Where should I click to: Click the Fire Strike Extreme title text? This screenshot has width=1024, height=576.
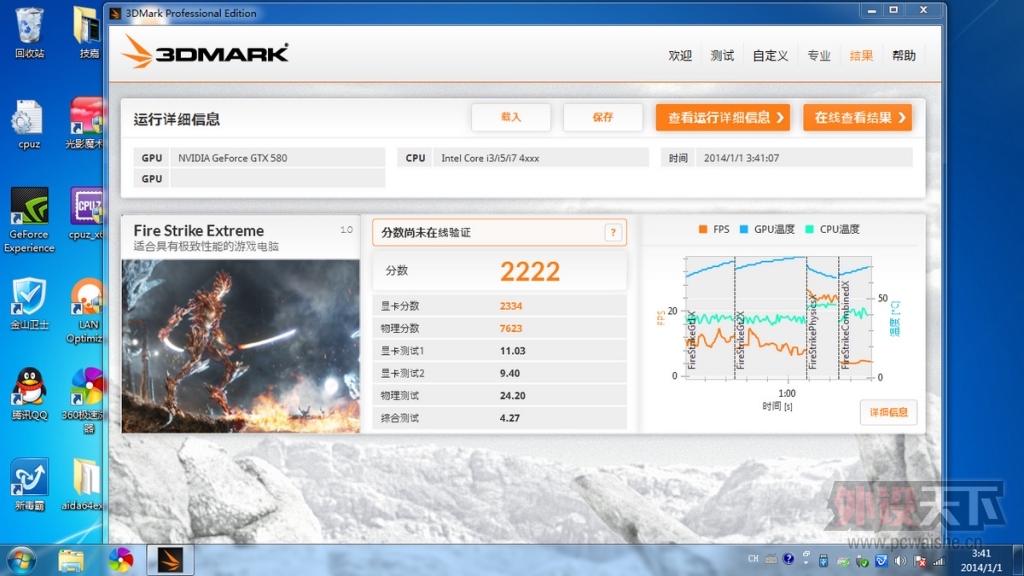[199, 231]
